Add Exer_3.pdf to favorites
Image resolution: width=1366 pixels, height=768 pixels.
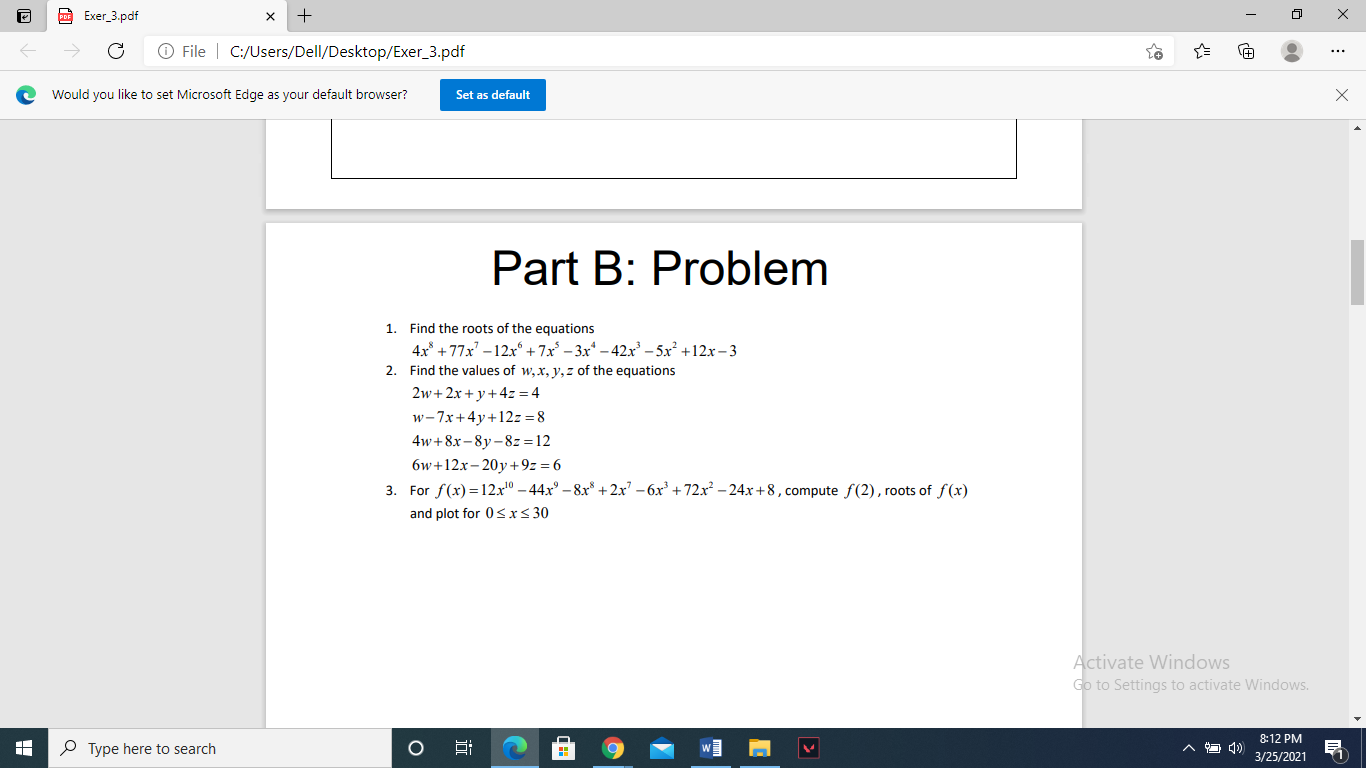coord(1155,51)
